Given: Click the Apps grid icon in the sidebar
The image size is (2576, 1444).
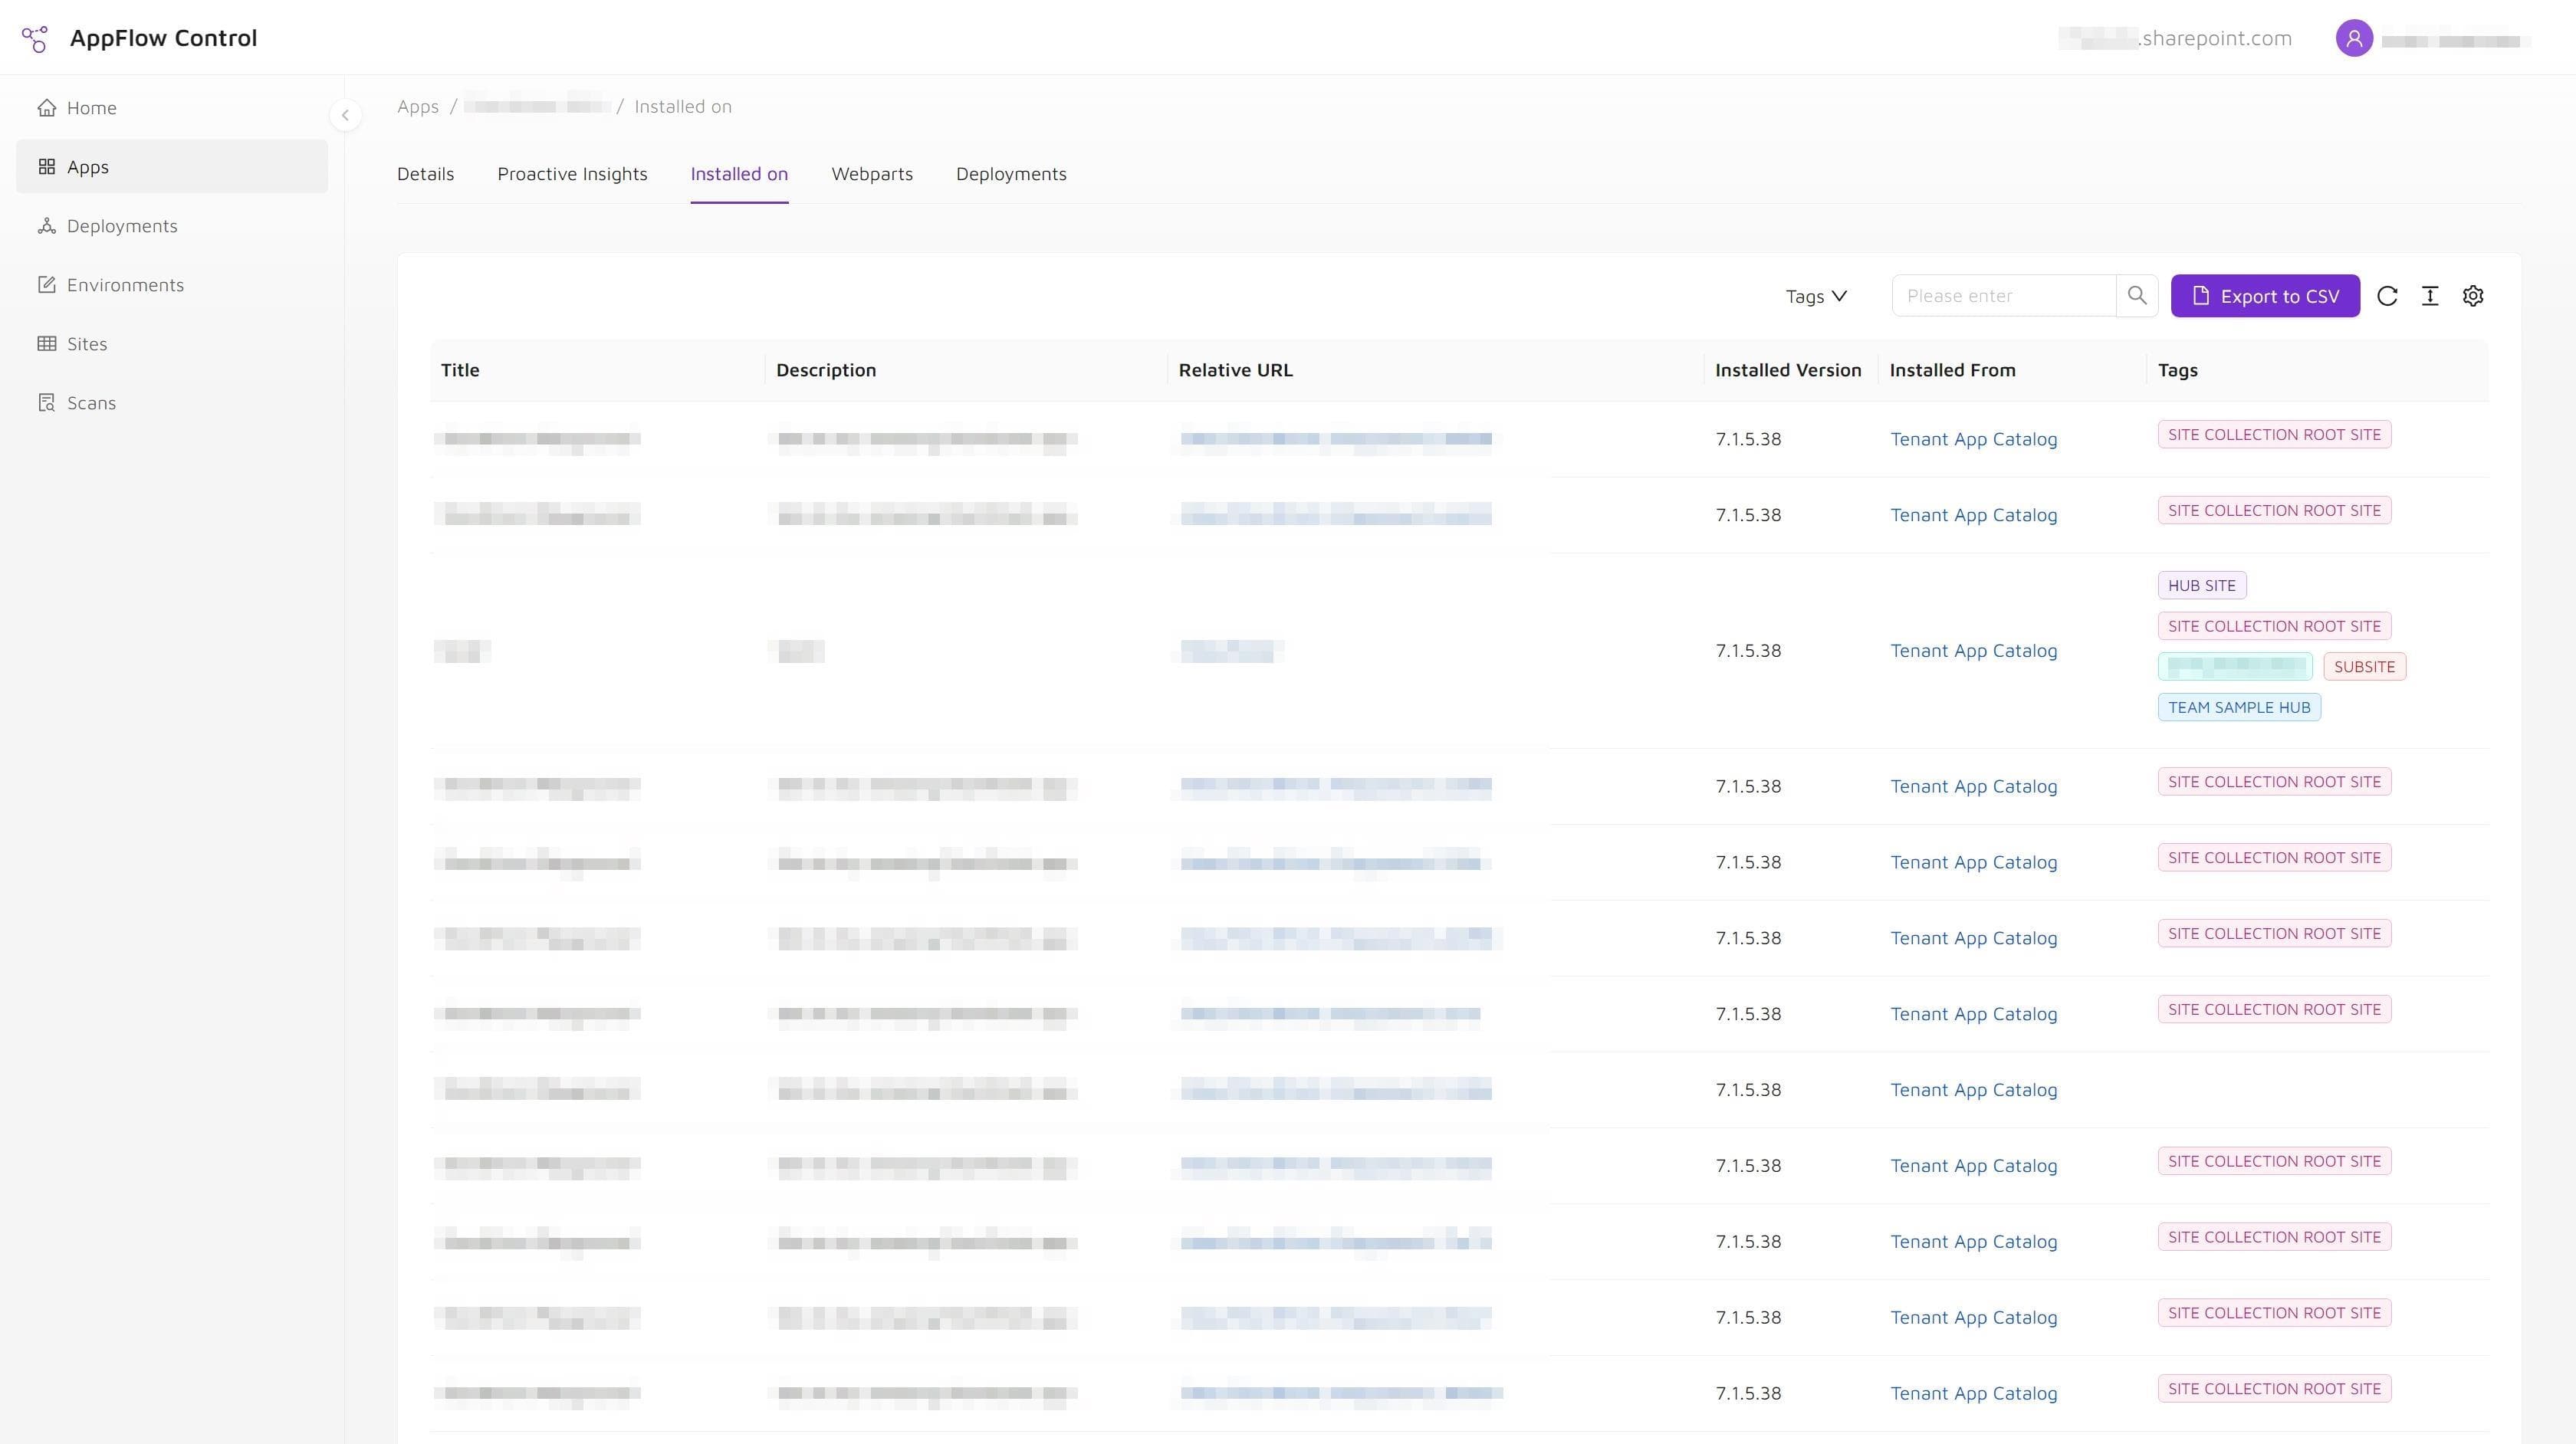Looking at the screenshot, I should tap(46, 166).
